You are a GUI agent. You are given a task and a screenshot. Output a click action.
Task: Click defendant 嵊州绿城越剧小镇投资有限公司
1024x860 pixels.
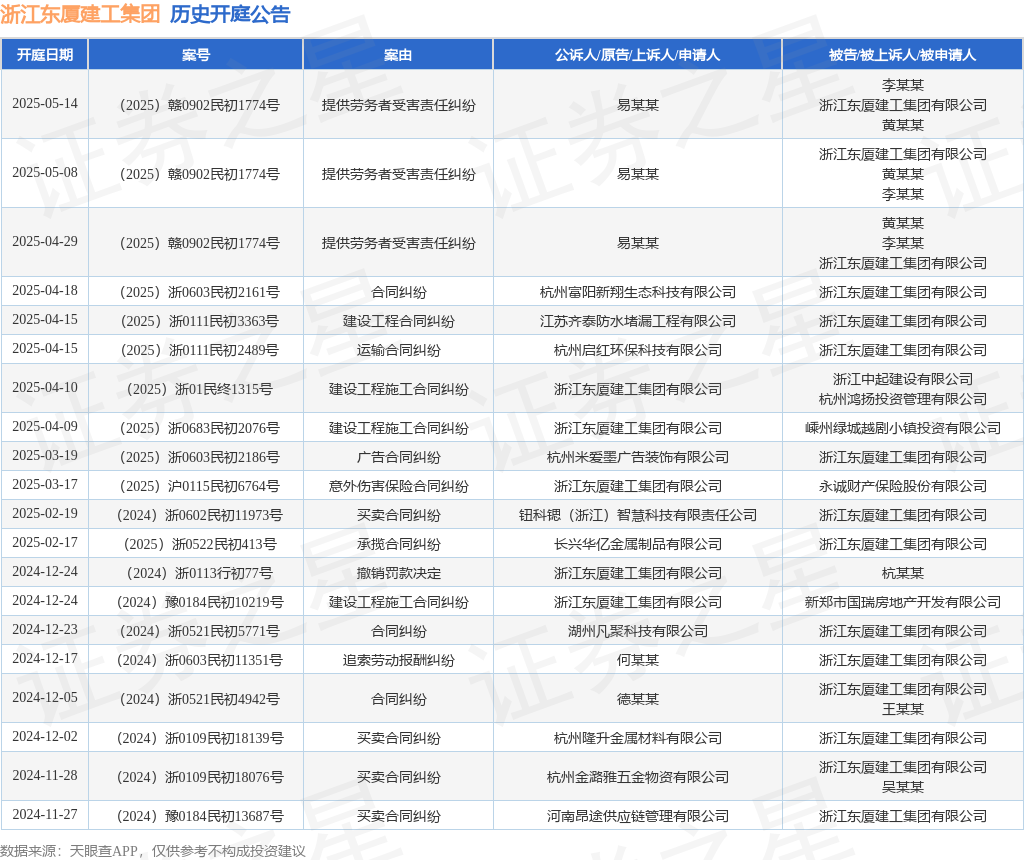pyautogui.click(x=903, y=428)
